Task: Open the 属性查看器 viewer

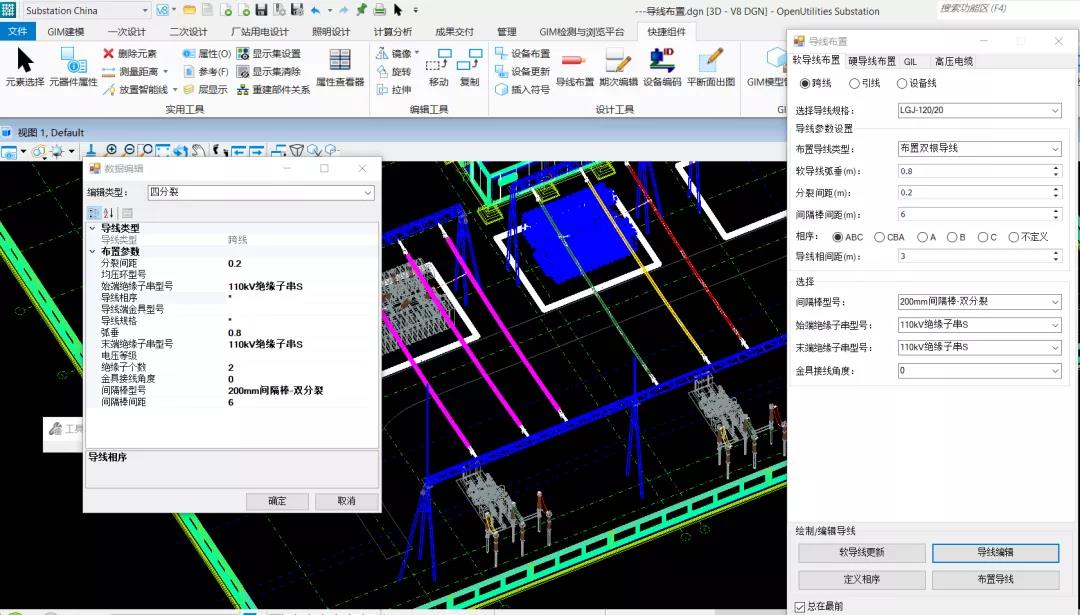Action: click(x=340, y=67)
